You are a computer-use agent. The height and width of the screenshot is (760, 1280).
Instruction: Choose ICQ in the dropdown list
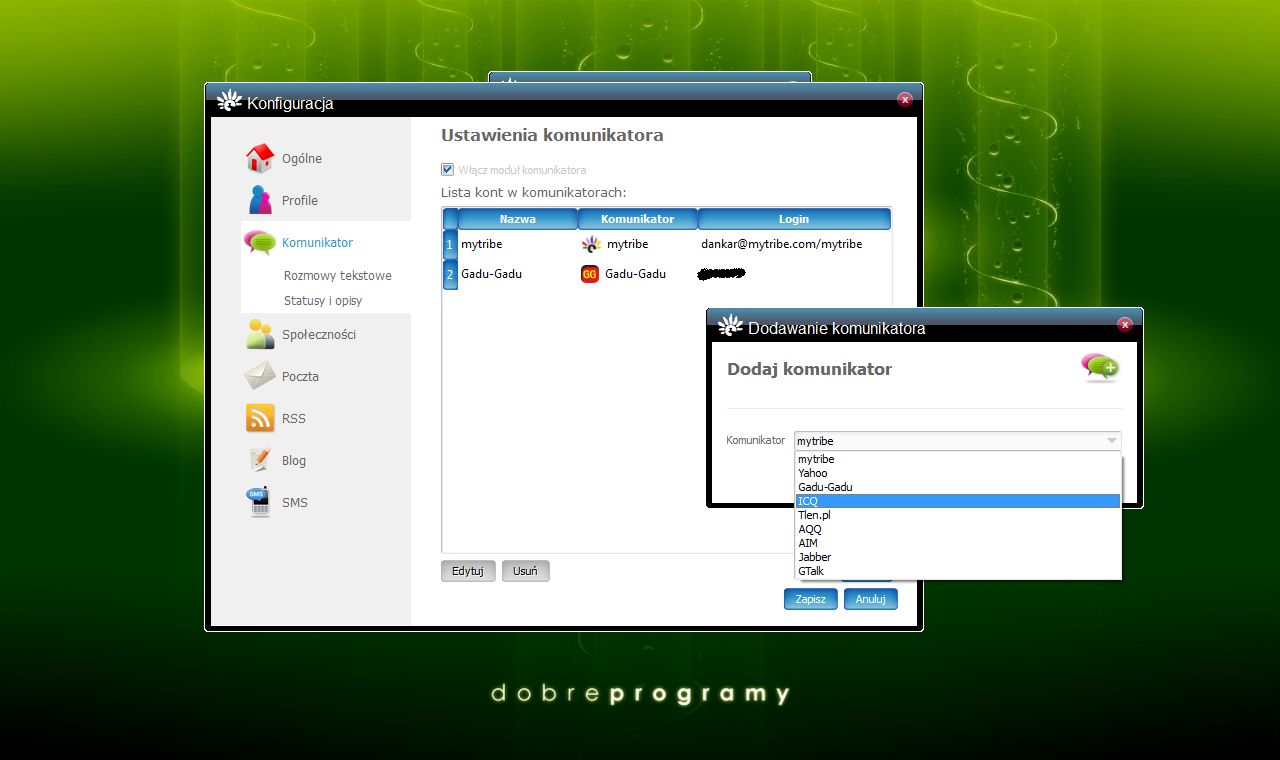958,501
